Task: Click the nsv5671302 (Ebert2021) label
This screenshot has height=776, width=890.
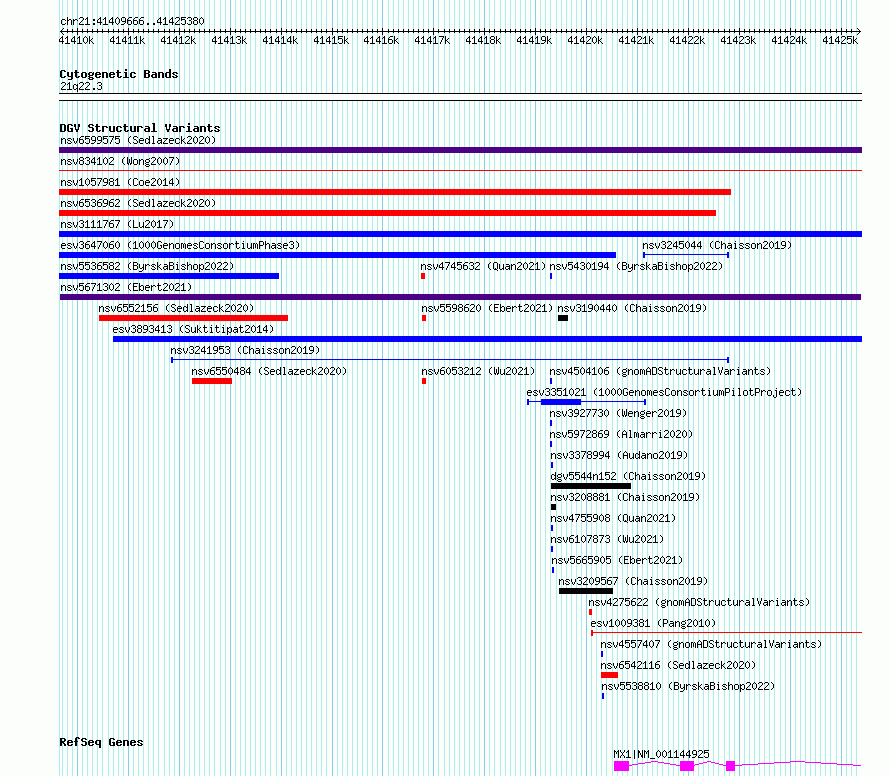Action: click(x=126, y=287)
